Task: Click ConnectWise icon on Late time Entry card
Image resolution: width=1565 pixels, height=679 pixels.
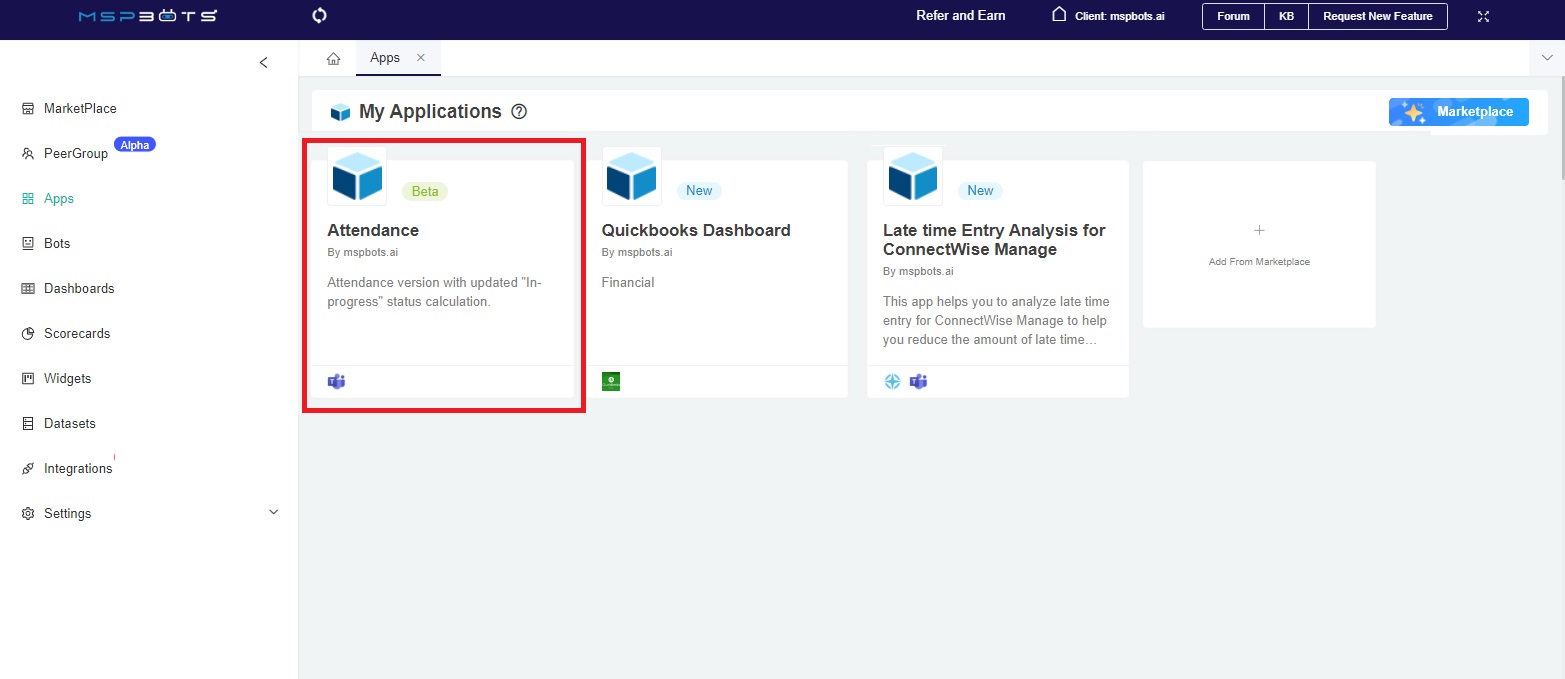Action: tap(893, 381)
